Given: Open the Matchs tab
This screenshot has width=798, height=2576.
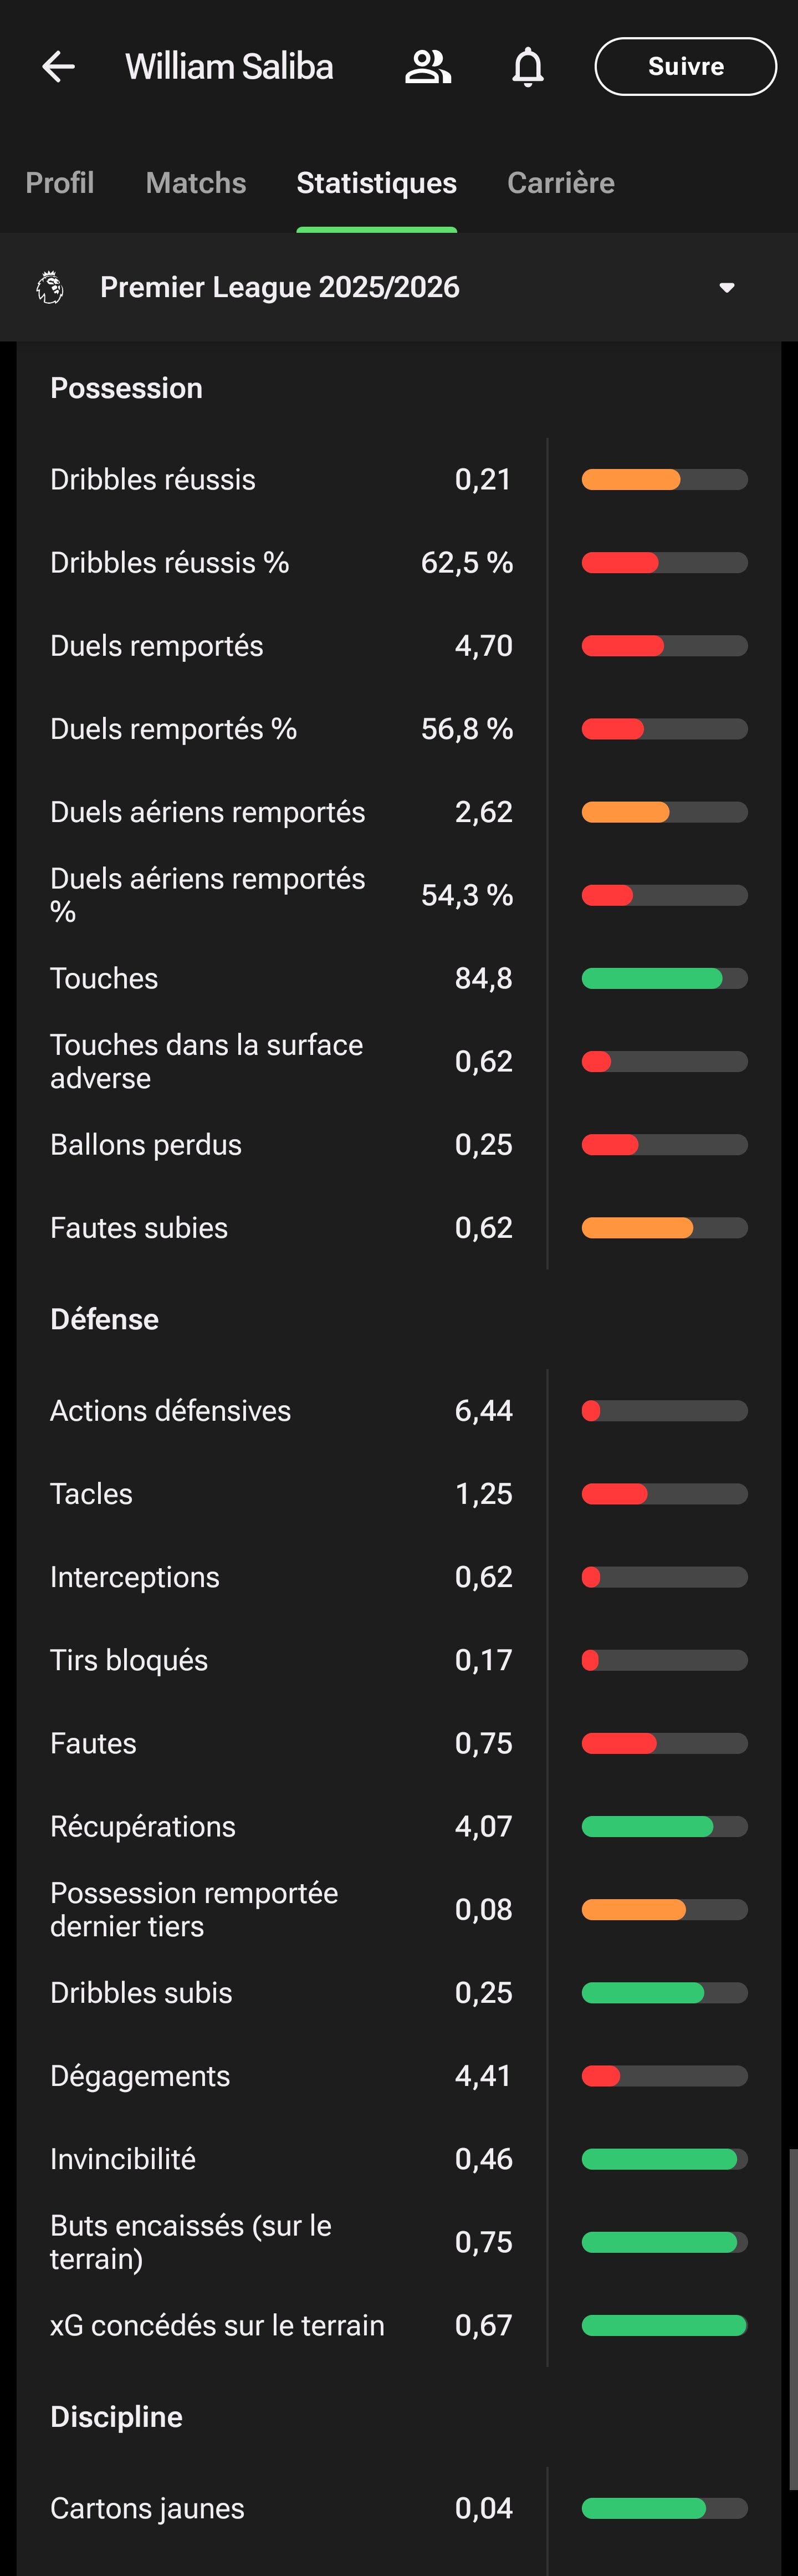Looking at the screenshot, I should pyautogui.click(x=196, y=183).
